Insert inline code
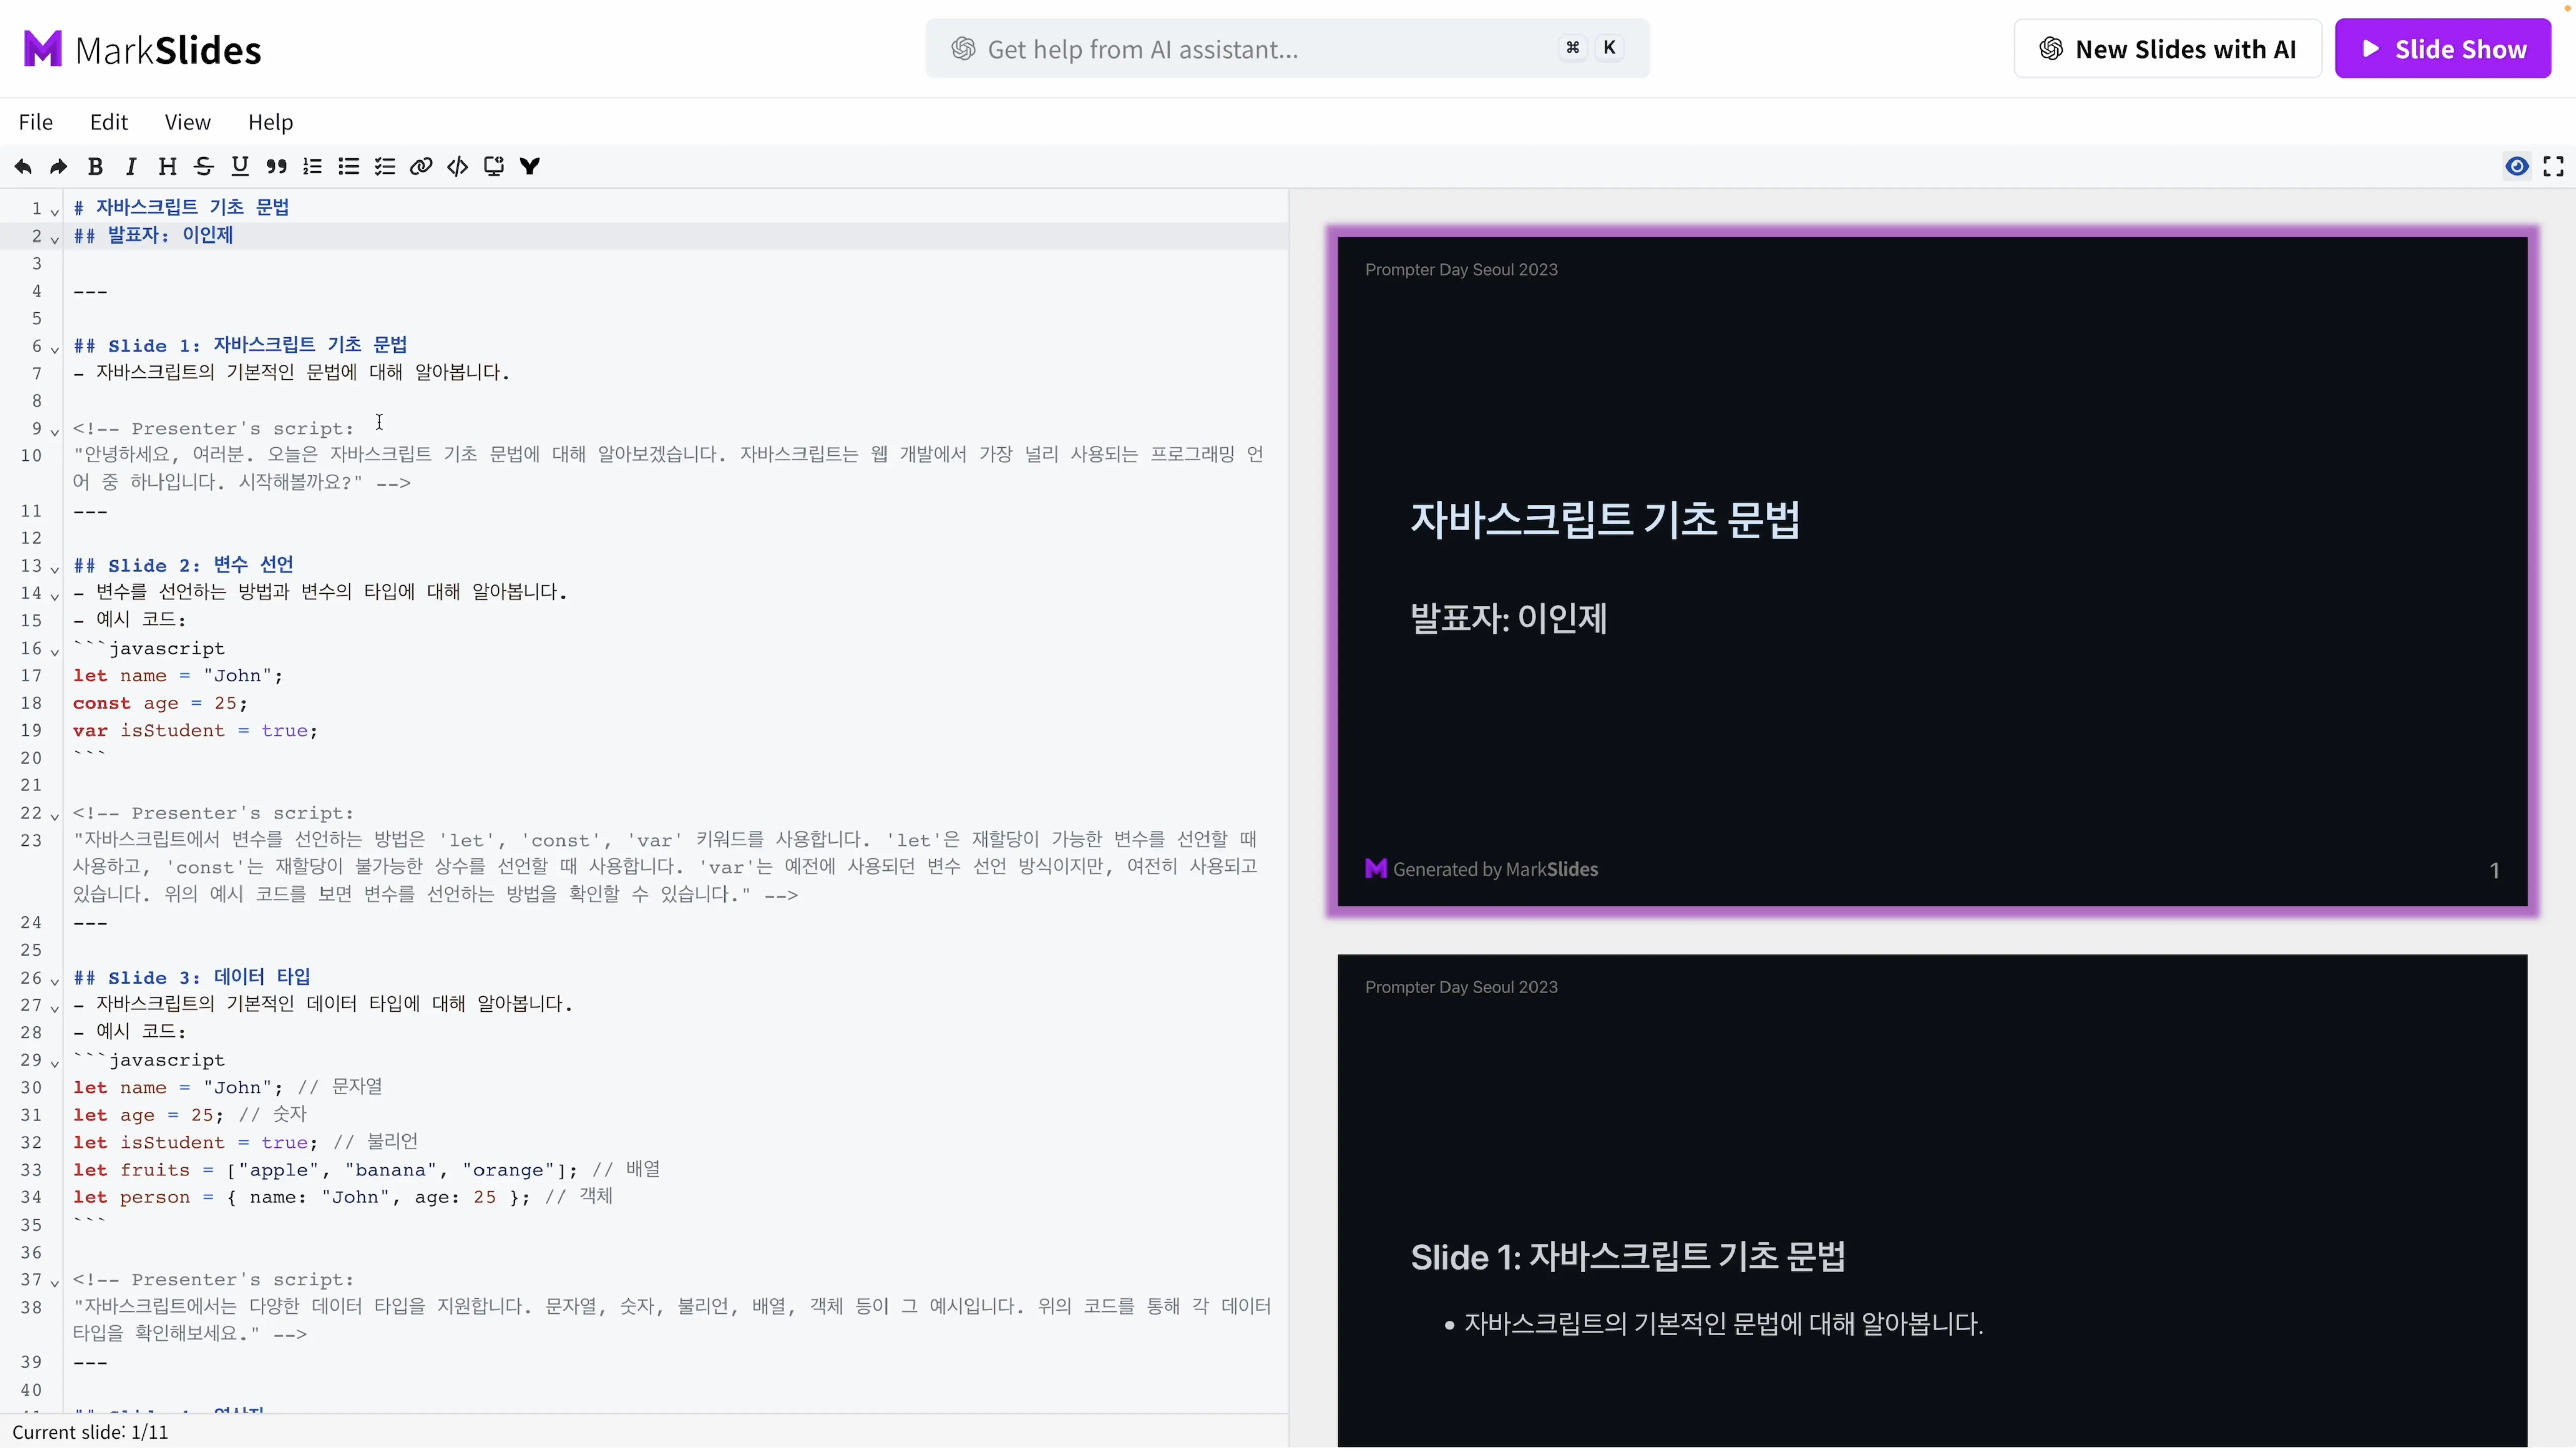The image size is (2576, 1449). pyautogui.click(x=458, y=166)
